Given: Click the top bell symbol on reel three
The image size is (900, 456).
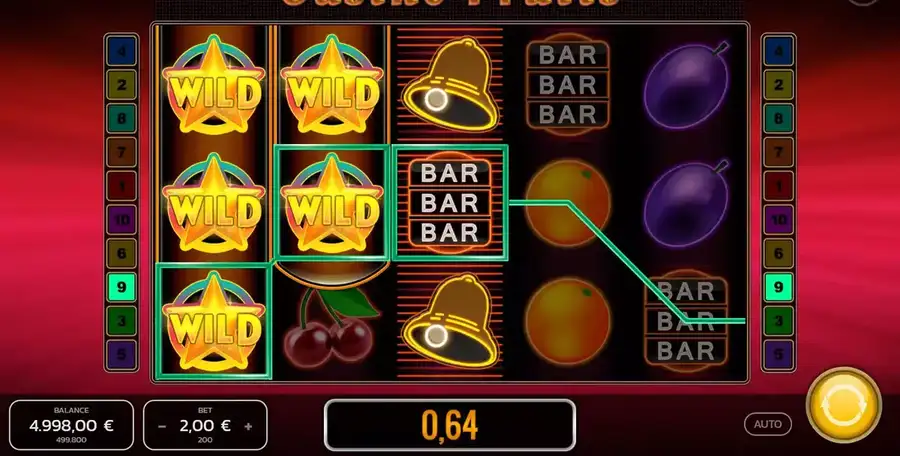Looking at the screenshot, I should coord(451,84).
